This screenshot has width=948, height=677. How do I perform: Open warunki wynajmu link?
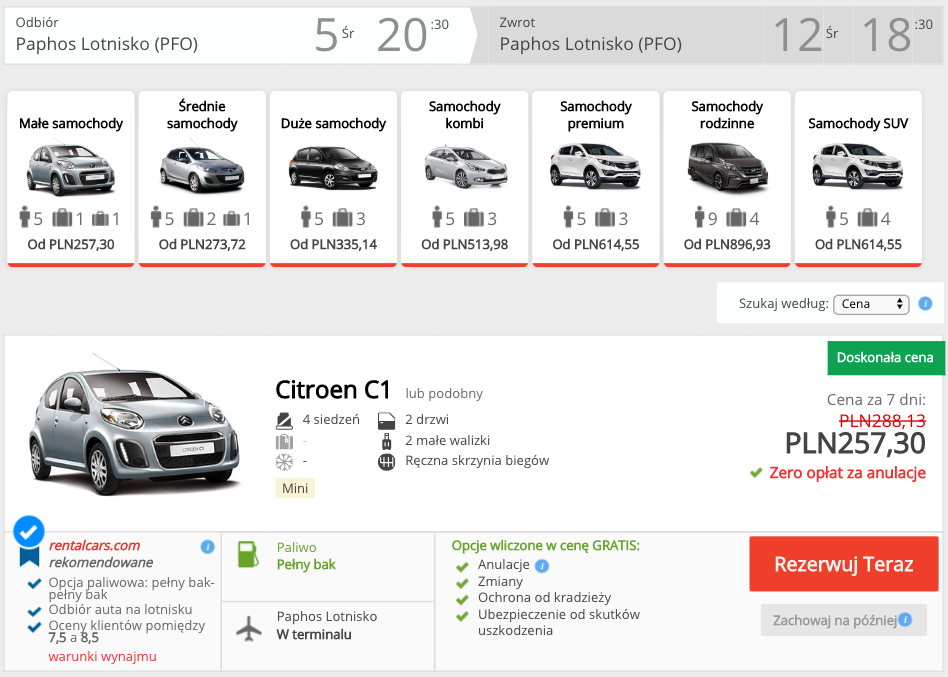pos(102,656)
